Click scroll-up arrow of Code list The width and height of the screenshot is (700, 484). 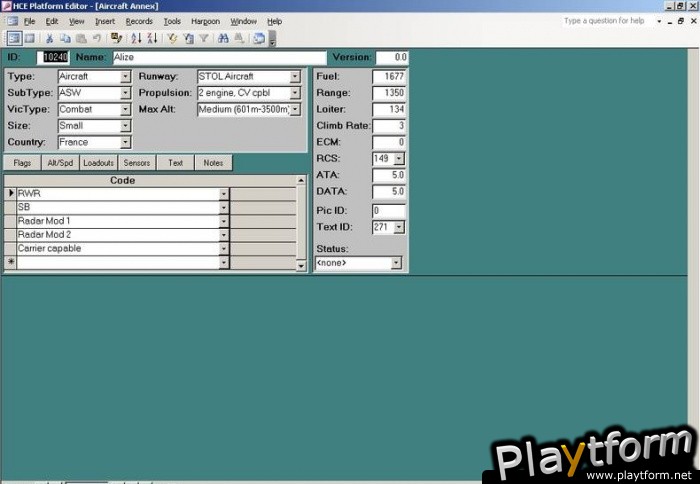click(301, 180)
